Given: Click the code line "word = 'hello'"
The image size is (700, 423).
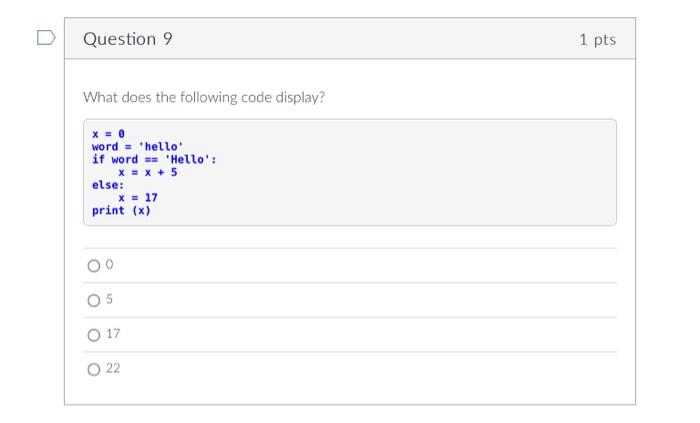Looking at the screenshot, I should 138,146.
